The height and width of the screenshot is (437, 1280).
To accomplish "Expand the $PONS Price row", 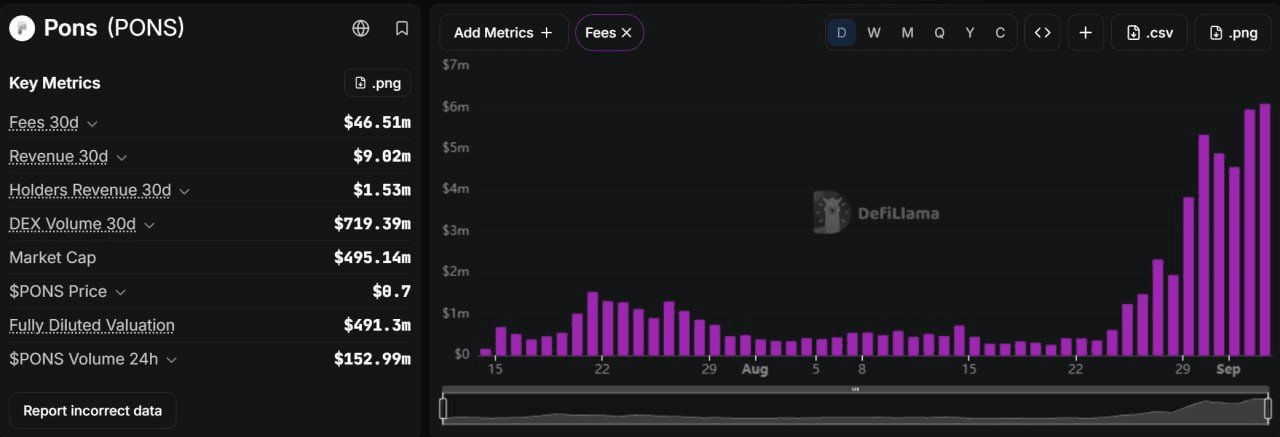I will [120, 292].
